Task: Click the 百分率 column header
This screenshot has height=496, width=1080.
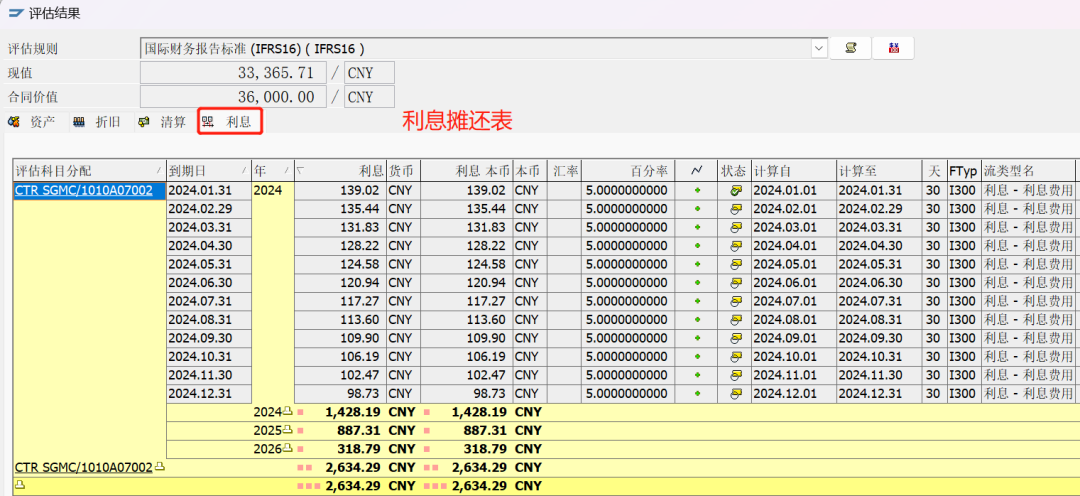Action: (x=629, y=171)
